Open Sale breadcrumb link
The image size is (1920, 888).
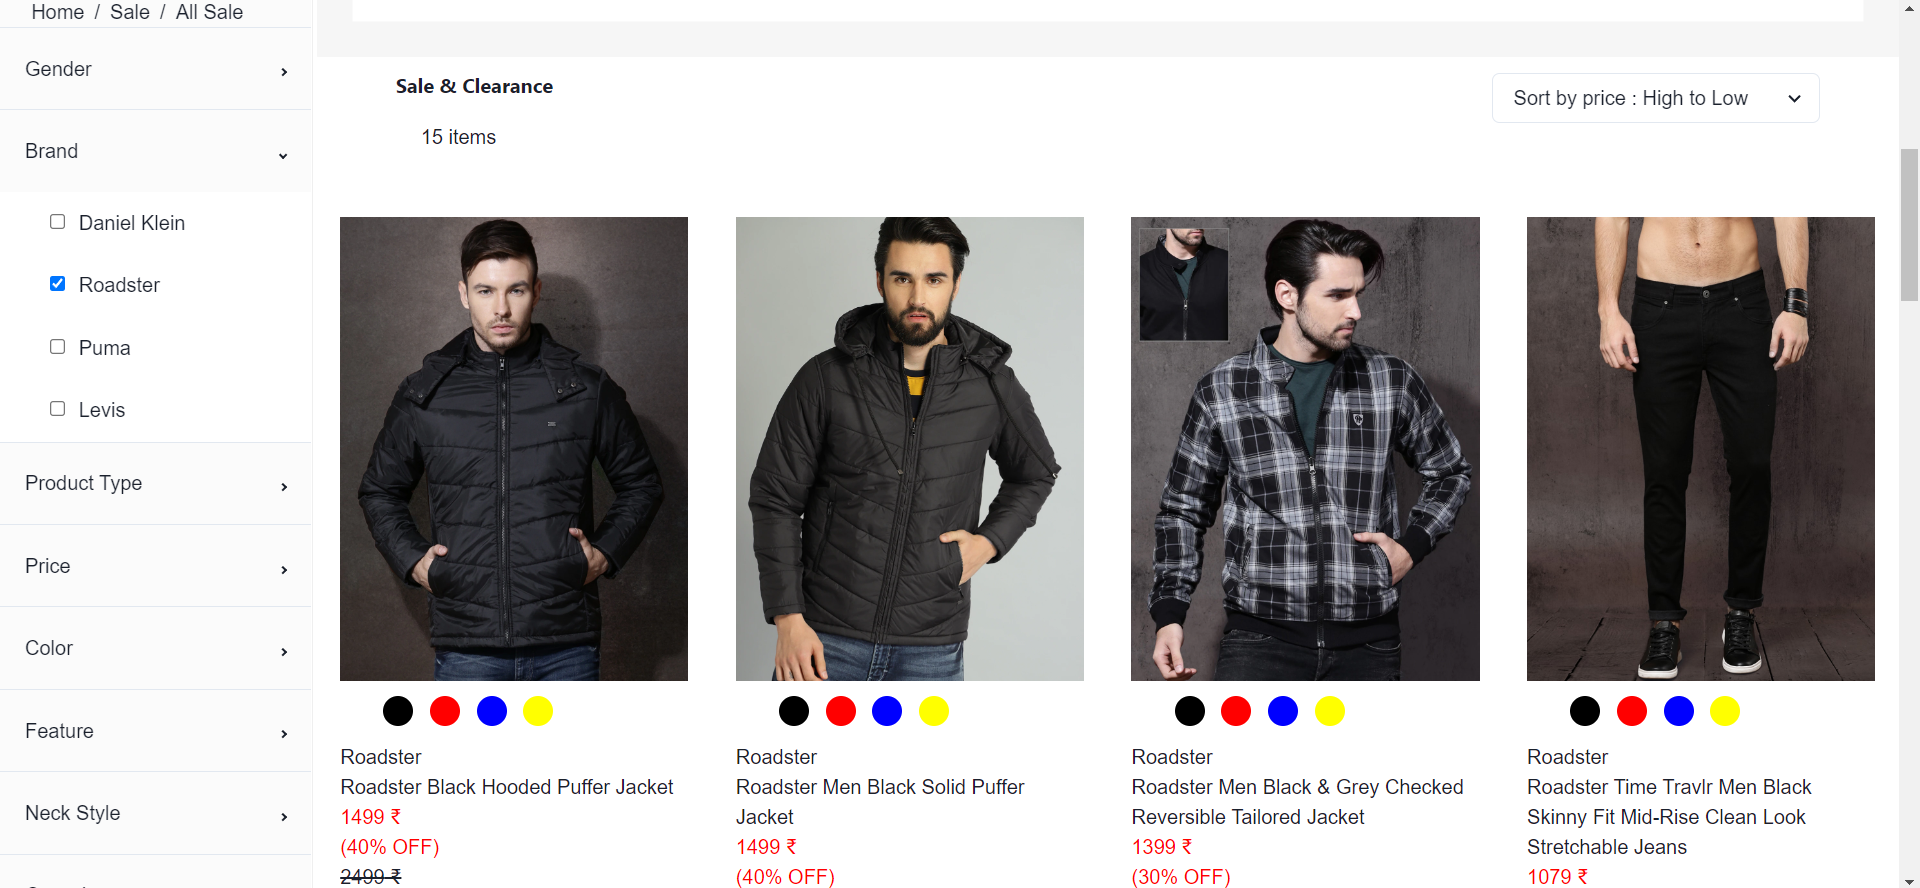click(130, 12)
